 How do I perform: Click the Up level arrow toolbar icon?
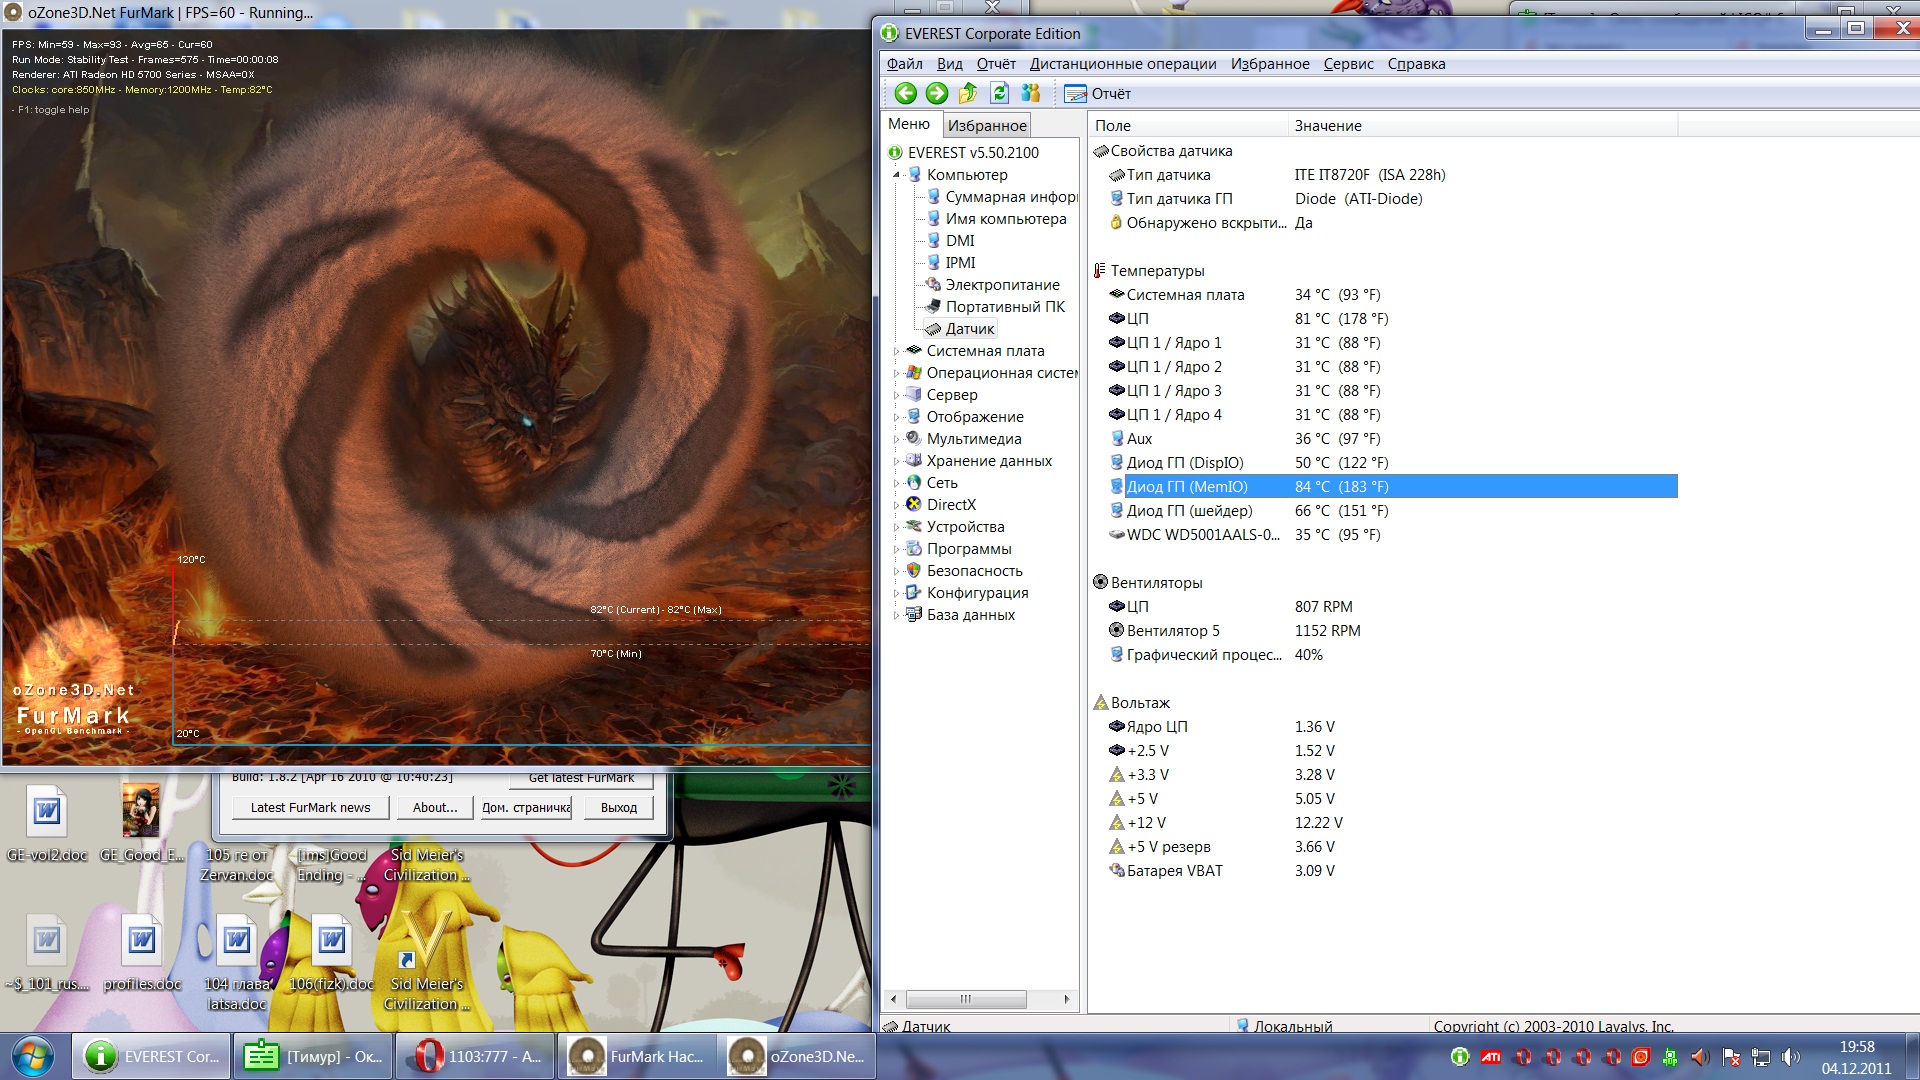point(968,93)
